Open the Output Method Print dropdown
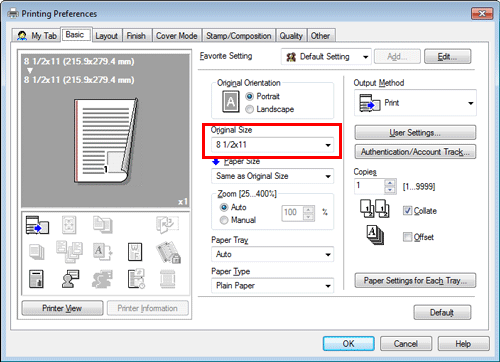The width and height of the screenshot is (500, 362). coord(415,103)
